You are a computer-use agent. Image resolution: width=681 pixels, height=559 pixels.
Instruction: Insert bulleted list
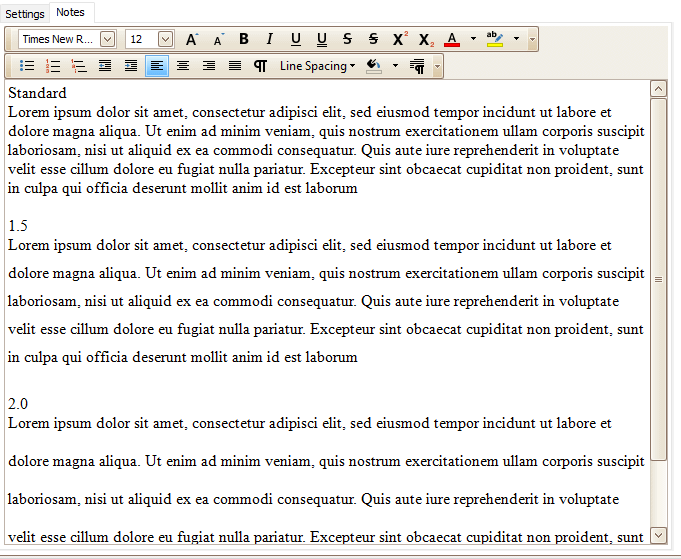tap(27, 66)
